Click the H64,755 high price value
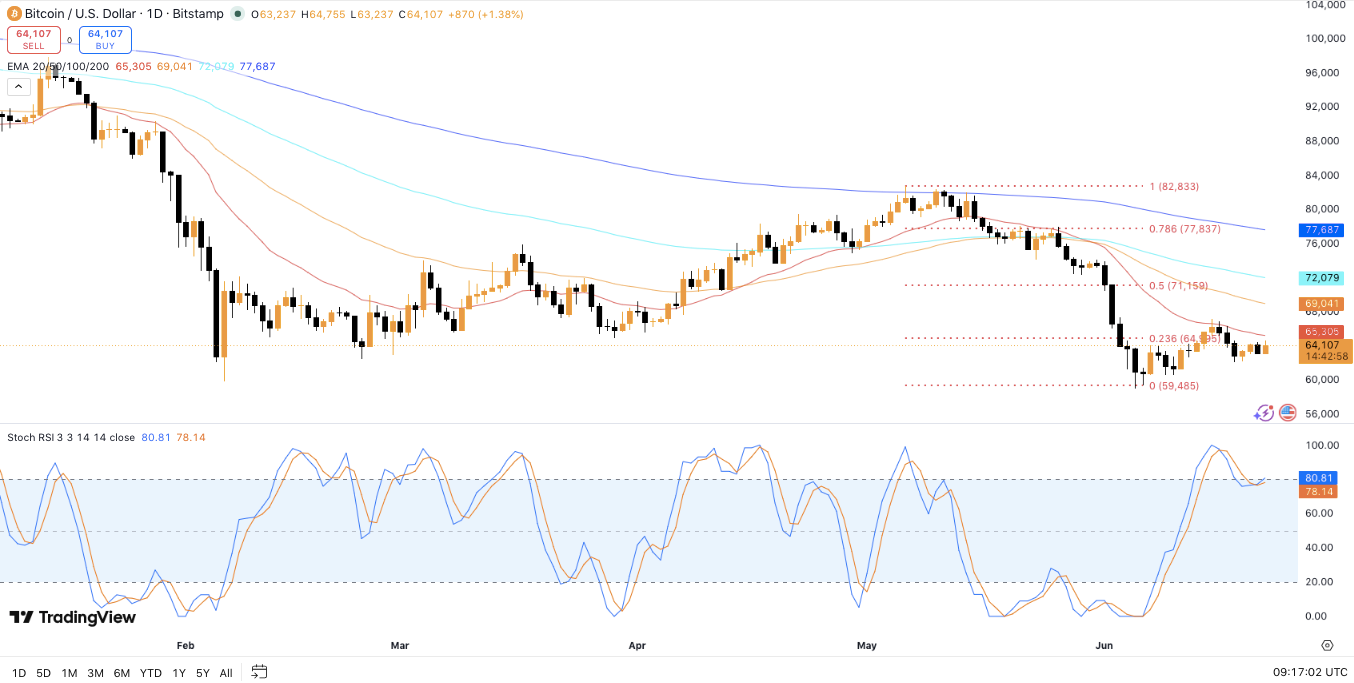Viewport: 1354px width, 683px height. (x=322, y=14)
